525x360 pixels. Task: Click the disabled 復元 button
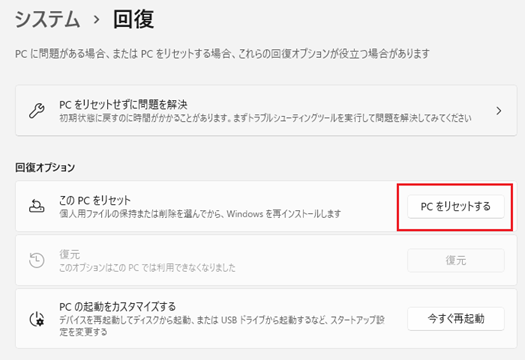(x=456, y=260)
